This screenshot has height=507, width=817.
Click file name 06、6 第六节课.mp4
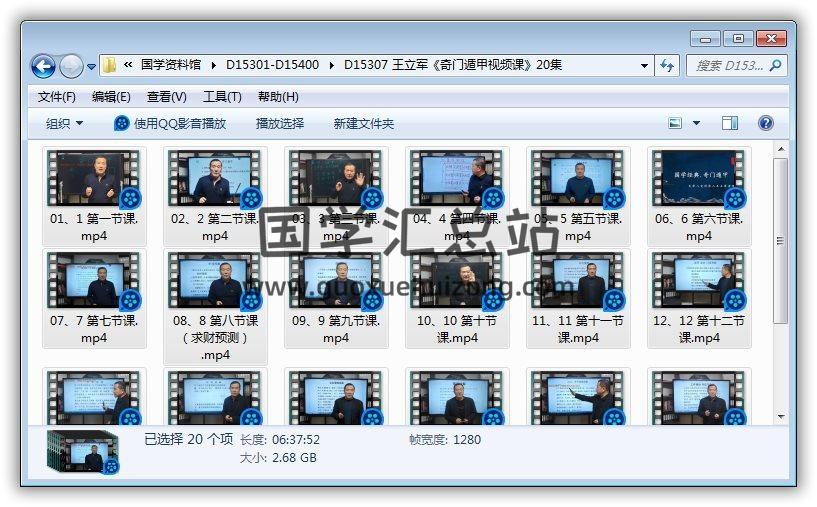tap(699, 227)
